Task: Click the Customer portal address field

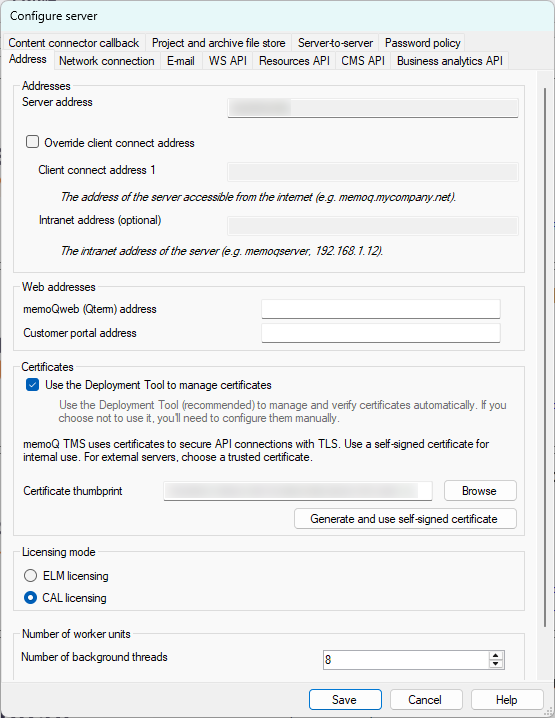Action: pyautogui.click(x=381, y=333)
